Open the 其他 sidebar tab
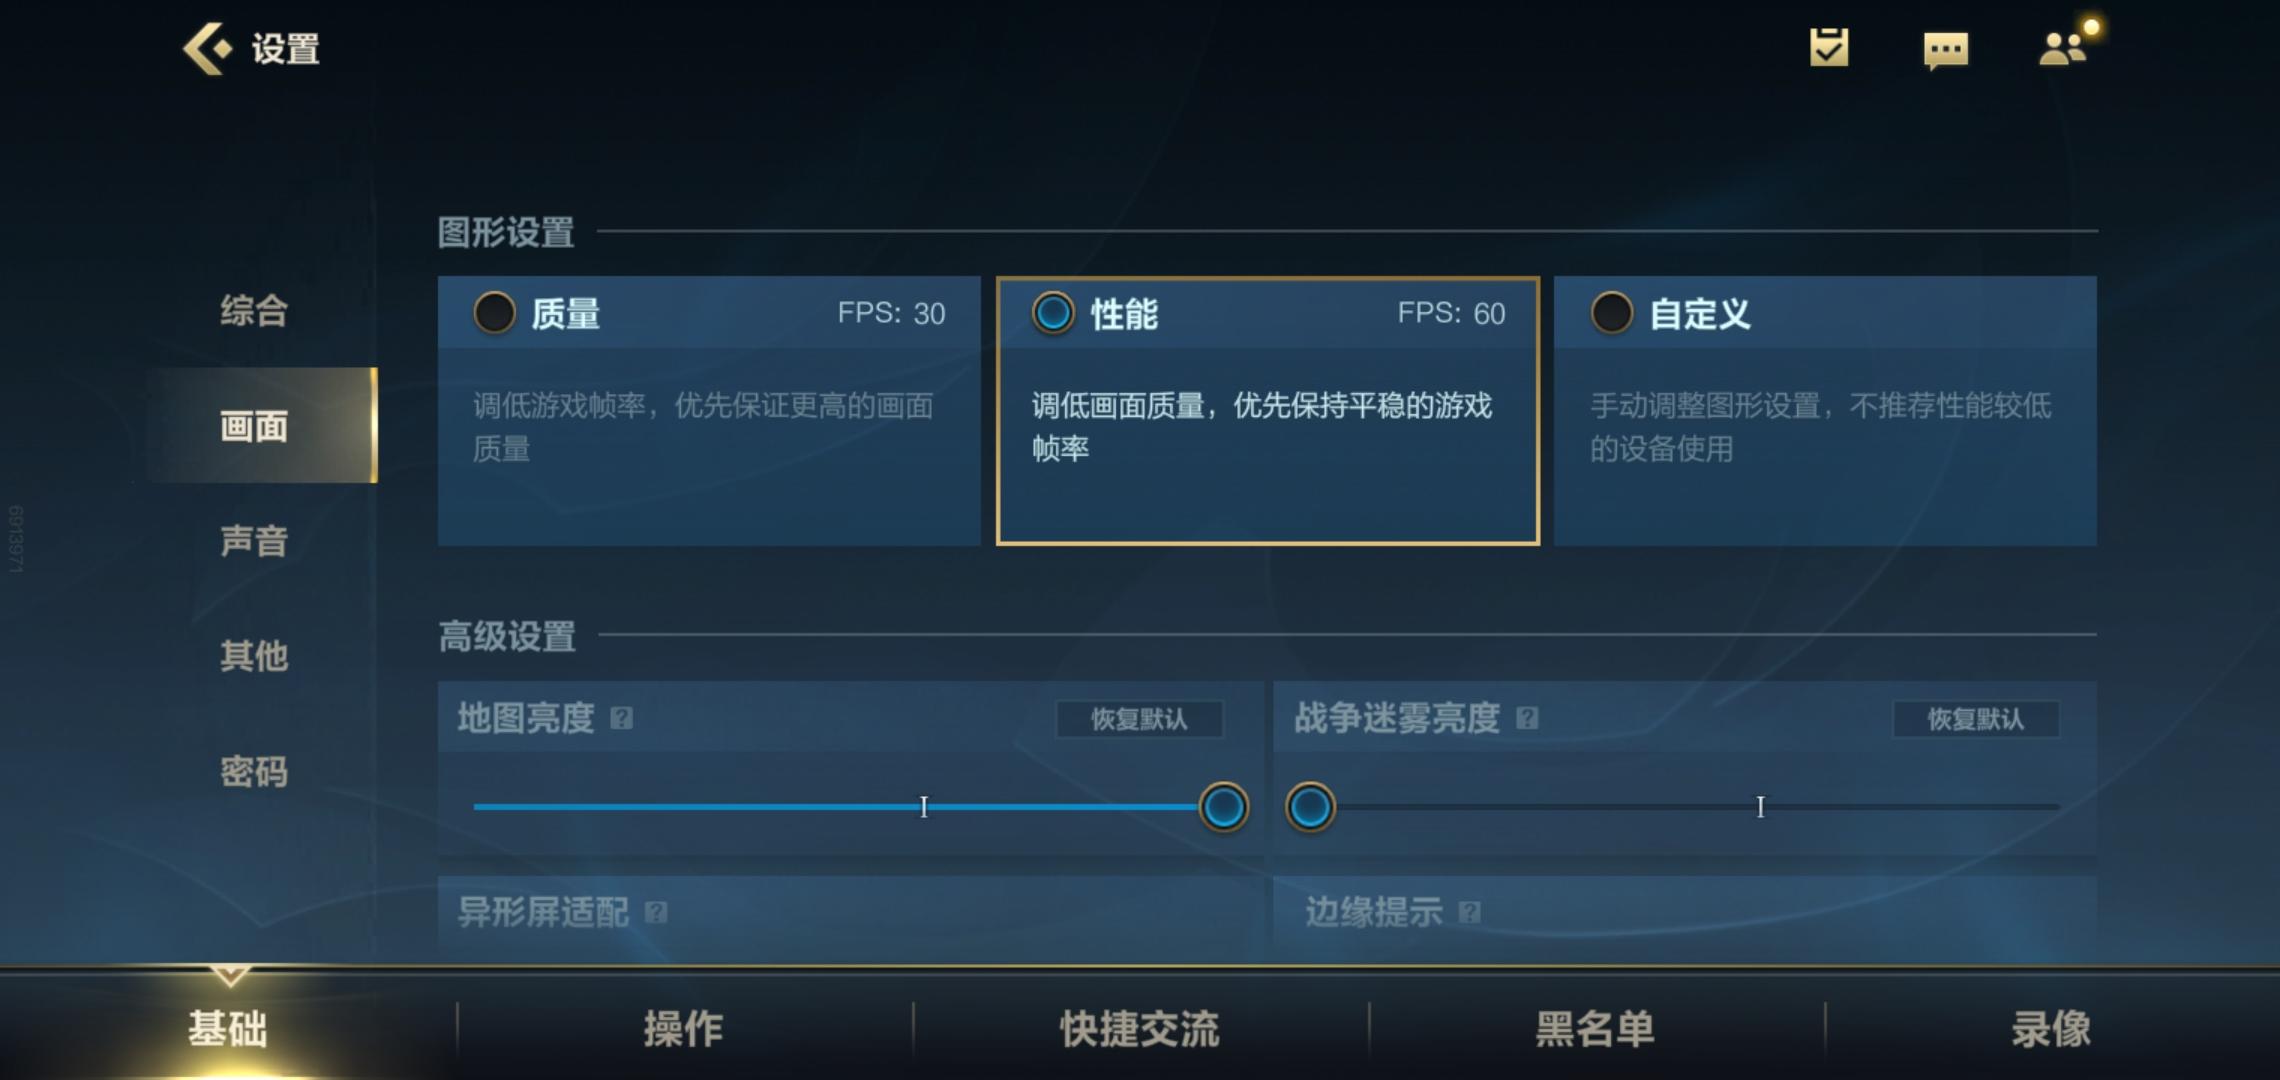Viewport: 2280px width, 1080px height. (254, 656)
